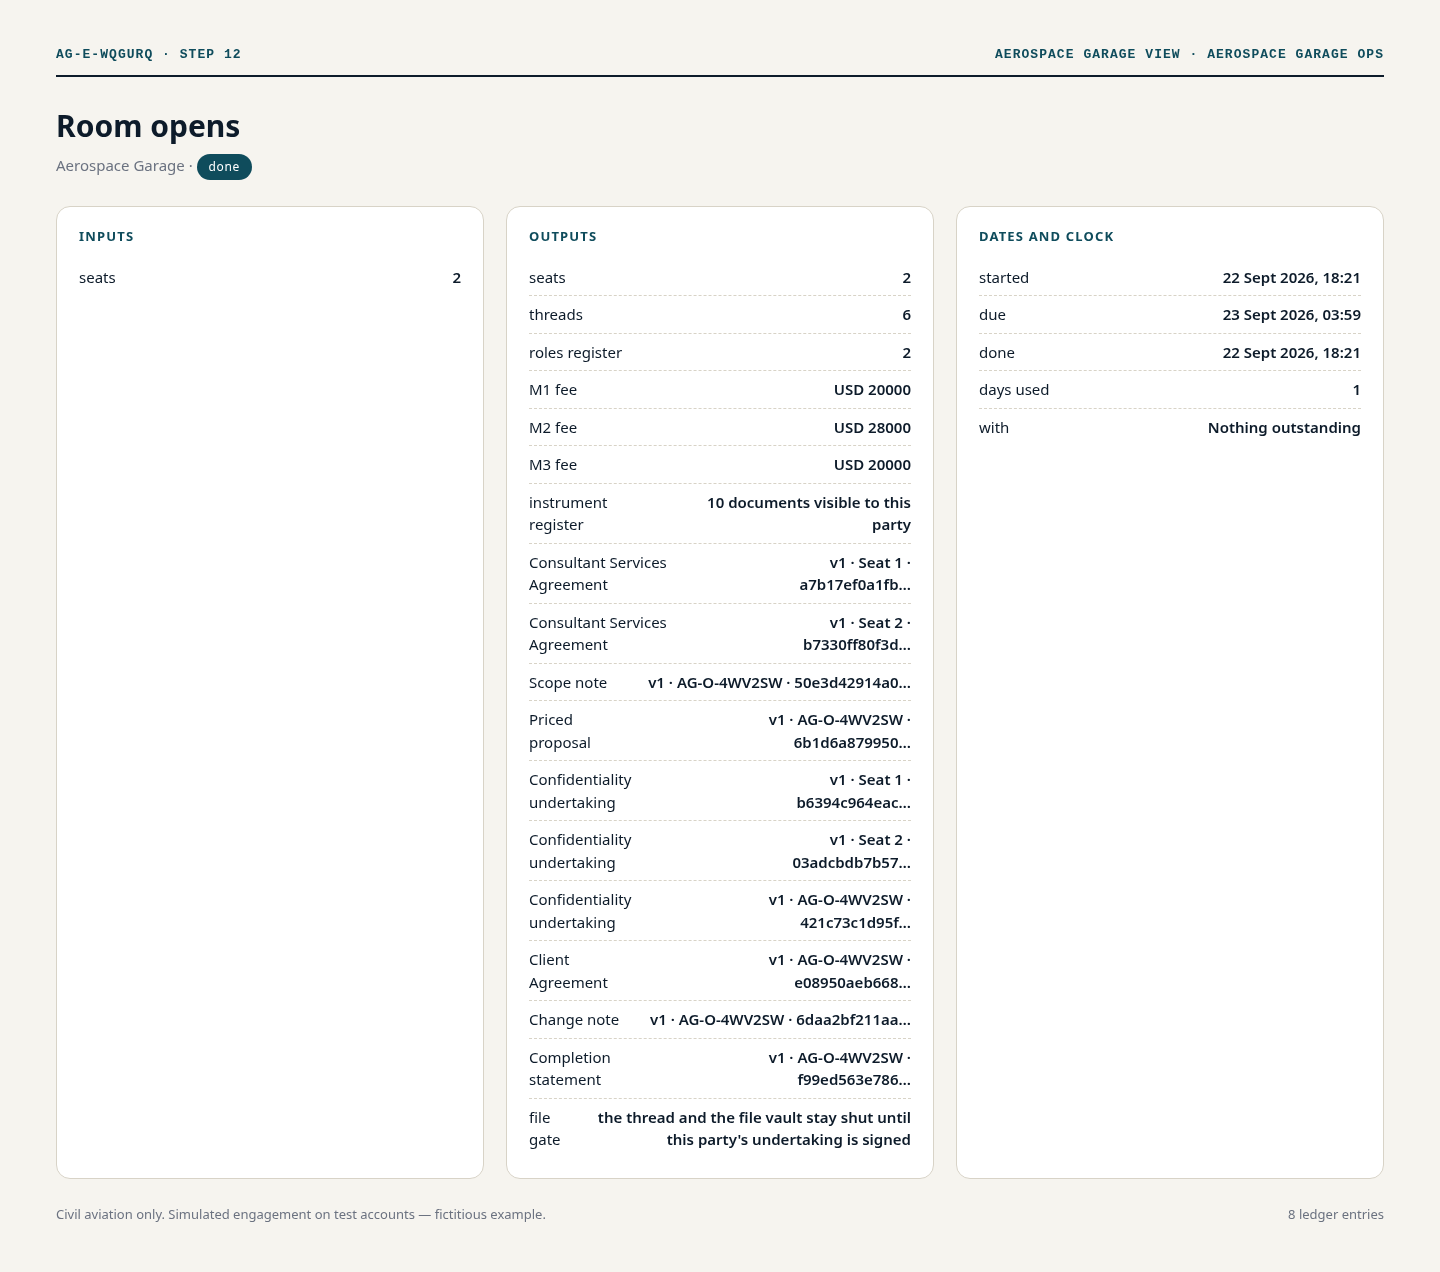Click the Confidentiality undertaking hash 'b6394c964eac…'

[854, 803]
